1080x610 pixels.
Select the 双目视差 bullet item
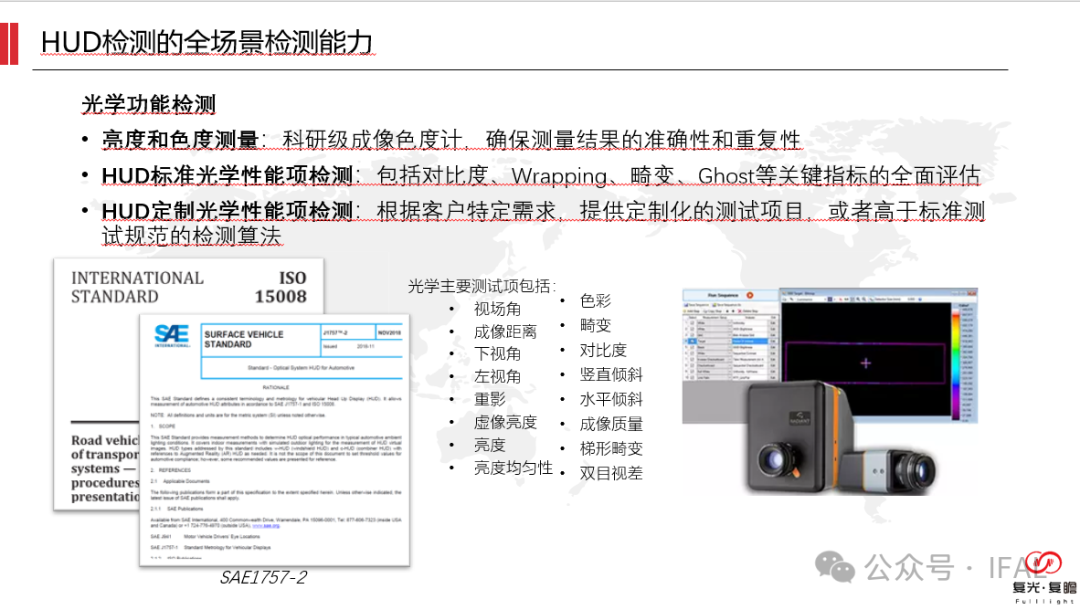coord(611,473)
